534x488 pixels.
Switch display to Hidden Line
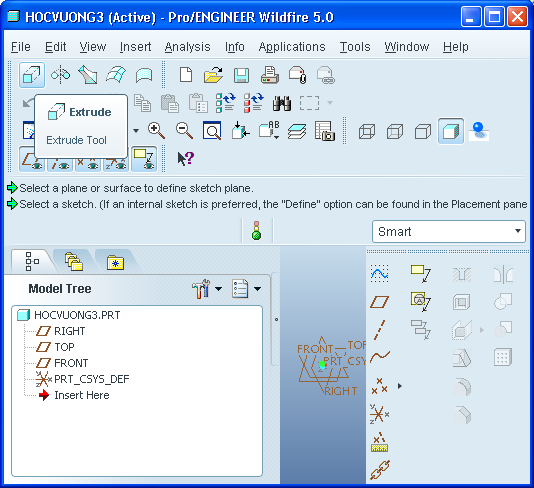click(x=395, y=131)
